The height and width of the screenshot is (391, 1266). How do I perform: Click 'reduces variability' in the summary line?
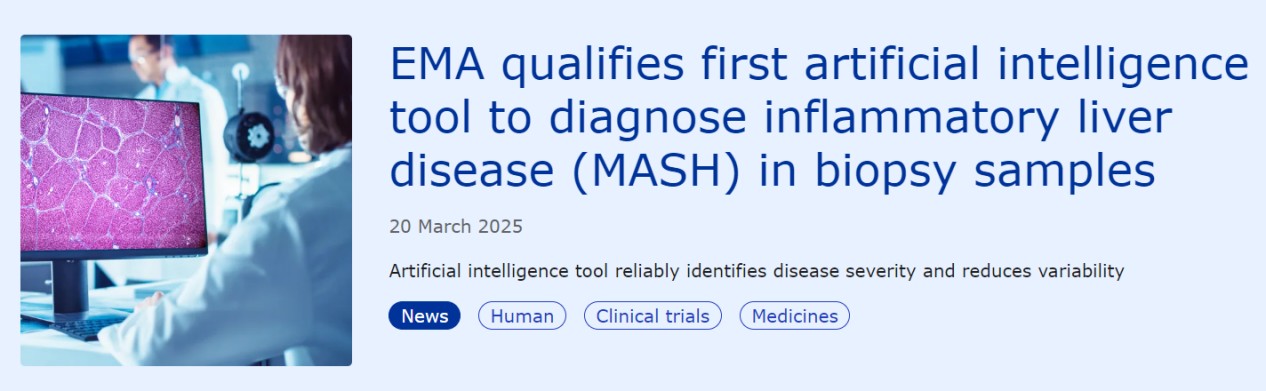(x=1039, y=271)
